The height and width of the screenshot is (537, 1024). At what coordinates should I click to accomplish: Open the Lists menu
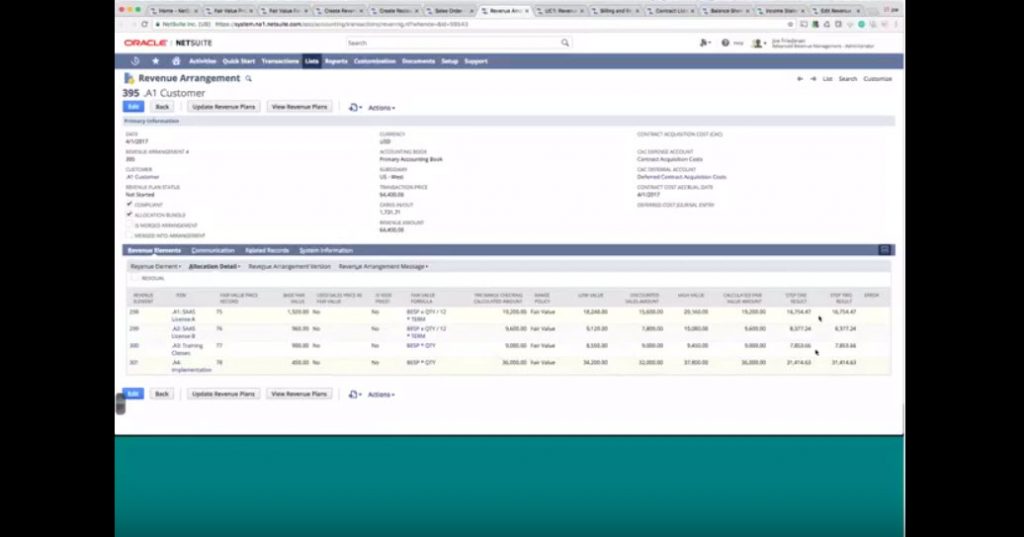(x=312, y=61)
